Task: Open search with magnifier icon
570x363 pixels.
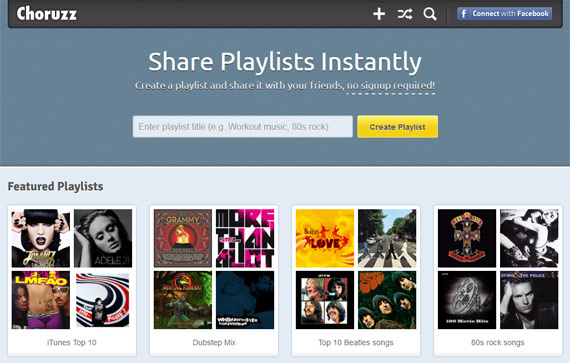Action: [430, 14]
